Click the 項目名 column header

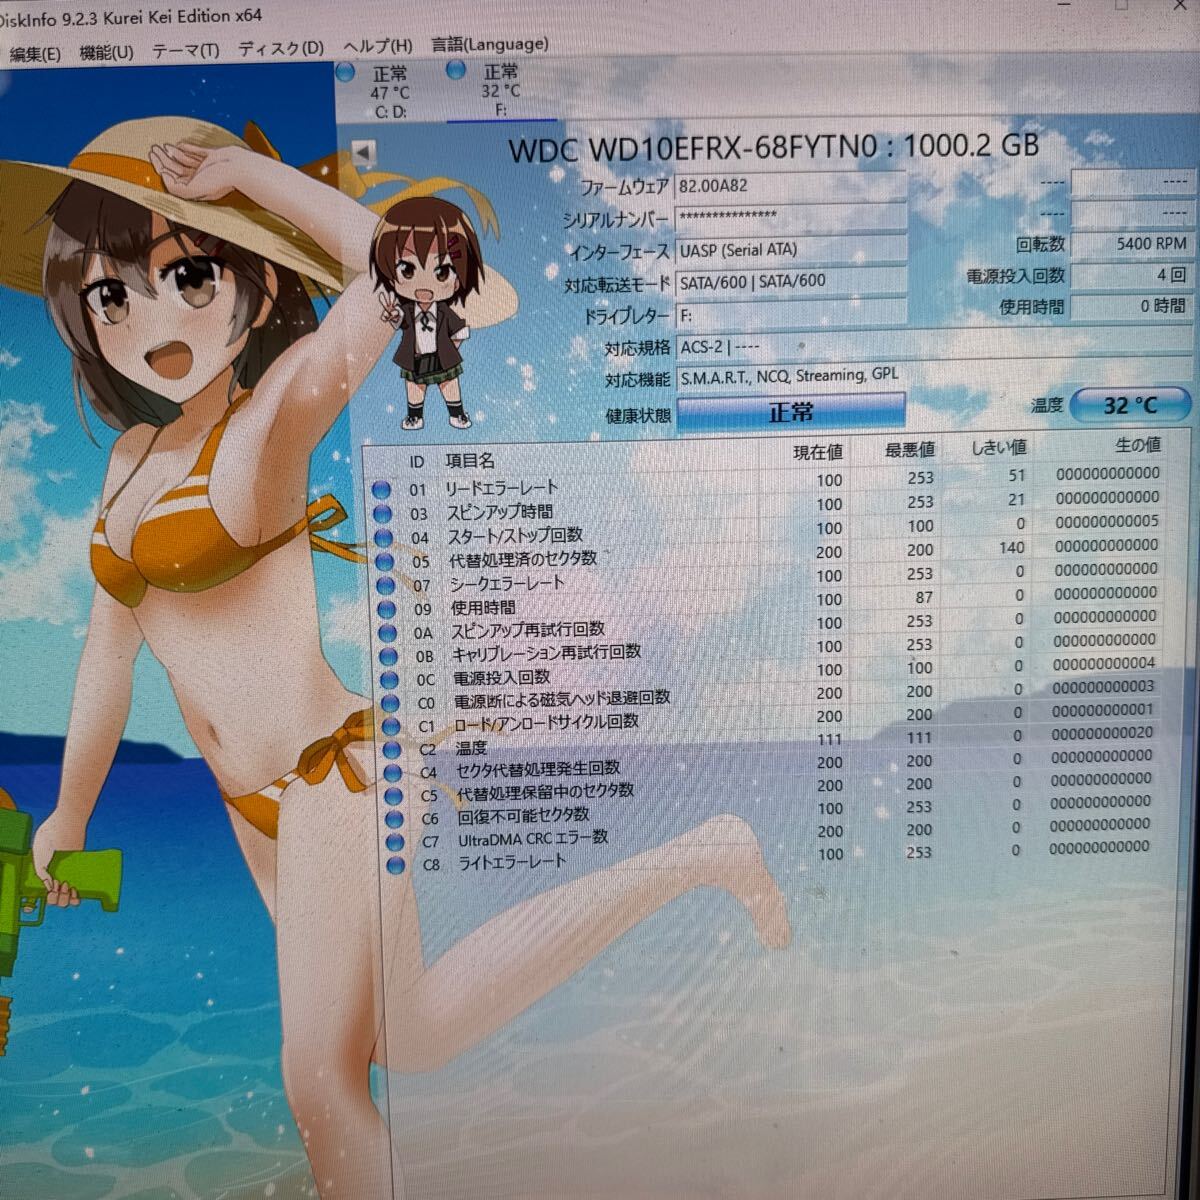(x=470, y=461)
